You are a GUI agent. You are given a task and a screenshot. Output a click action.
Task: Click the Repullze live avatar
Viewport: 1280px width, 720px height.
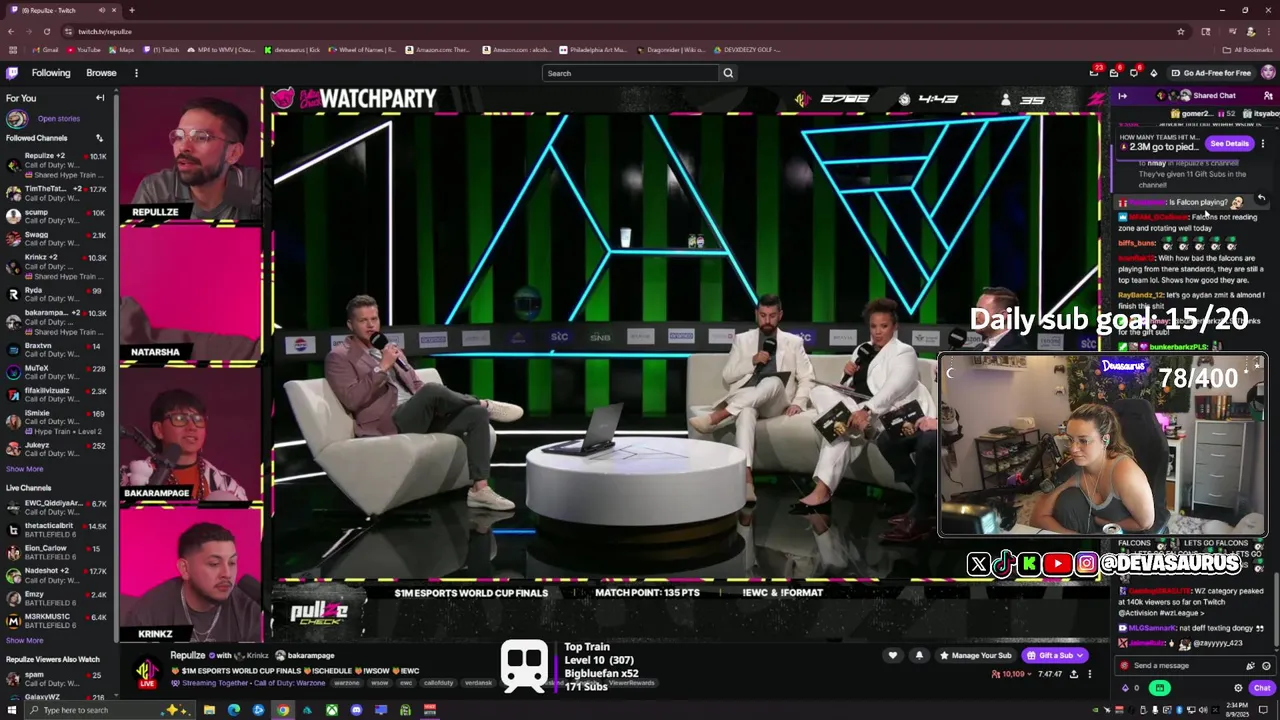pyautogui.click(x=147, y=671)
